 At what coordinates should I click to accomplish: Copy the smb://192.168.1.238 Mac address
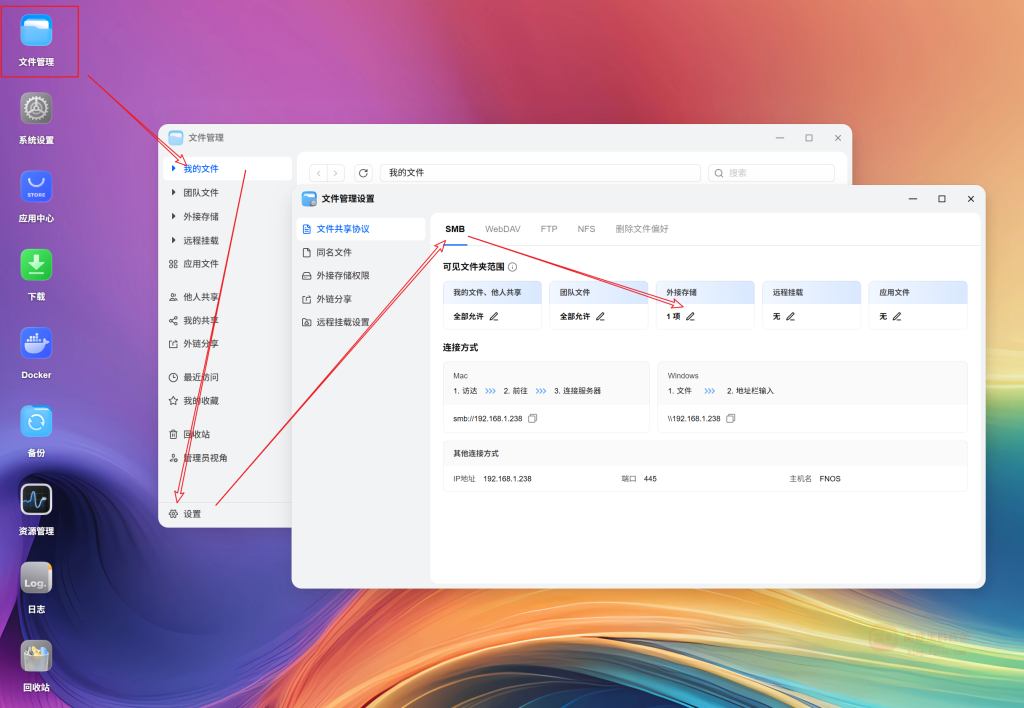(533, 418)
